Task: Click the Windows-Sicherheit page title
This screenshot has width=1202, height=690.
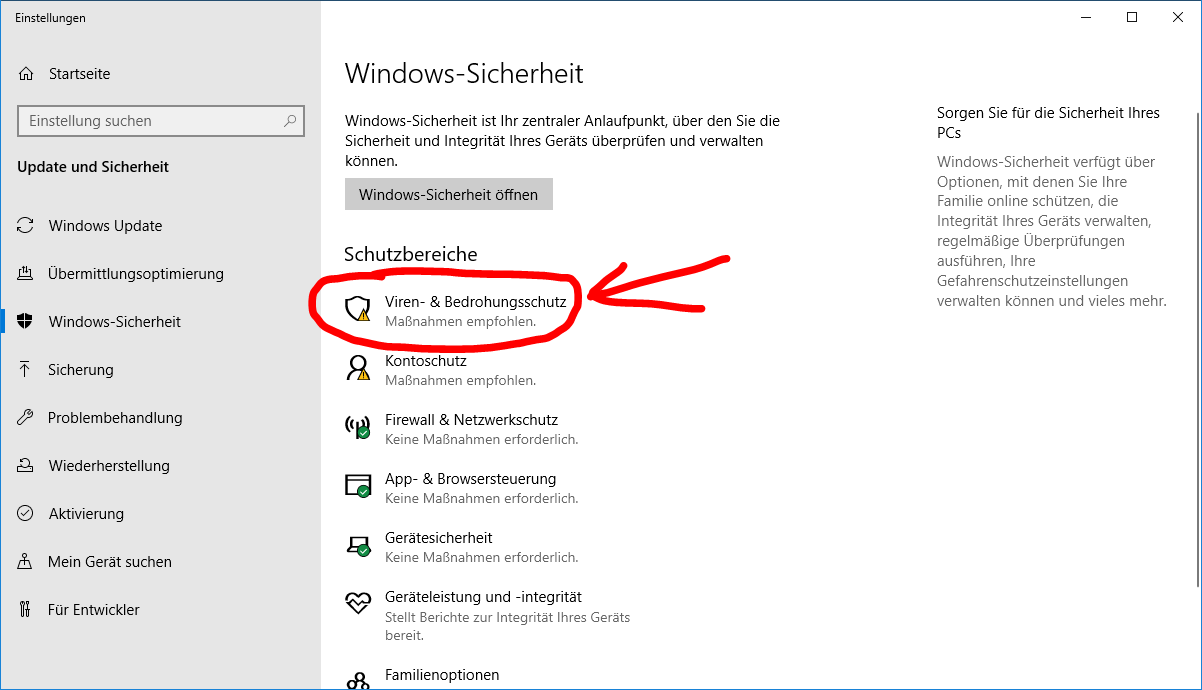Action: point(464,73)
